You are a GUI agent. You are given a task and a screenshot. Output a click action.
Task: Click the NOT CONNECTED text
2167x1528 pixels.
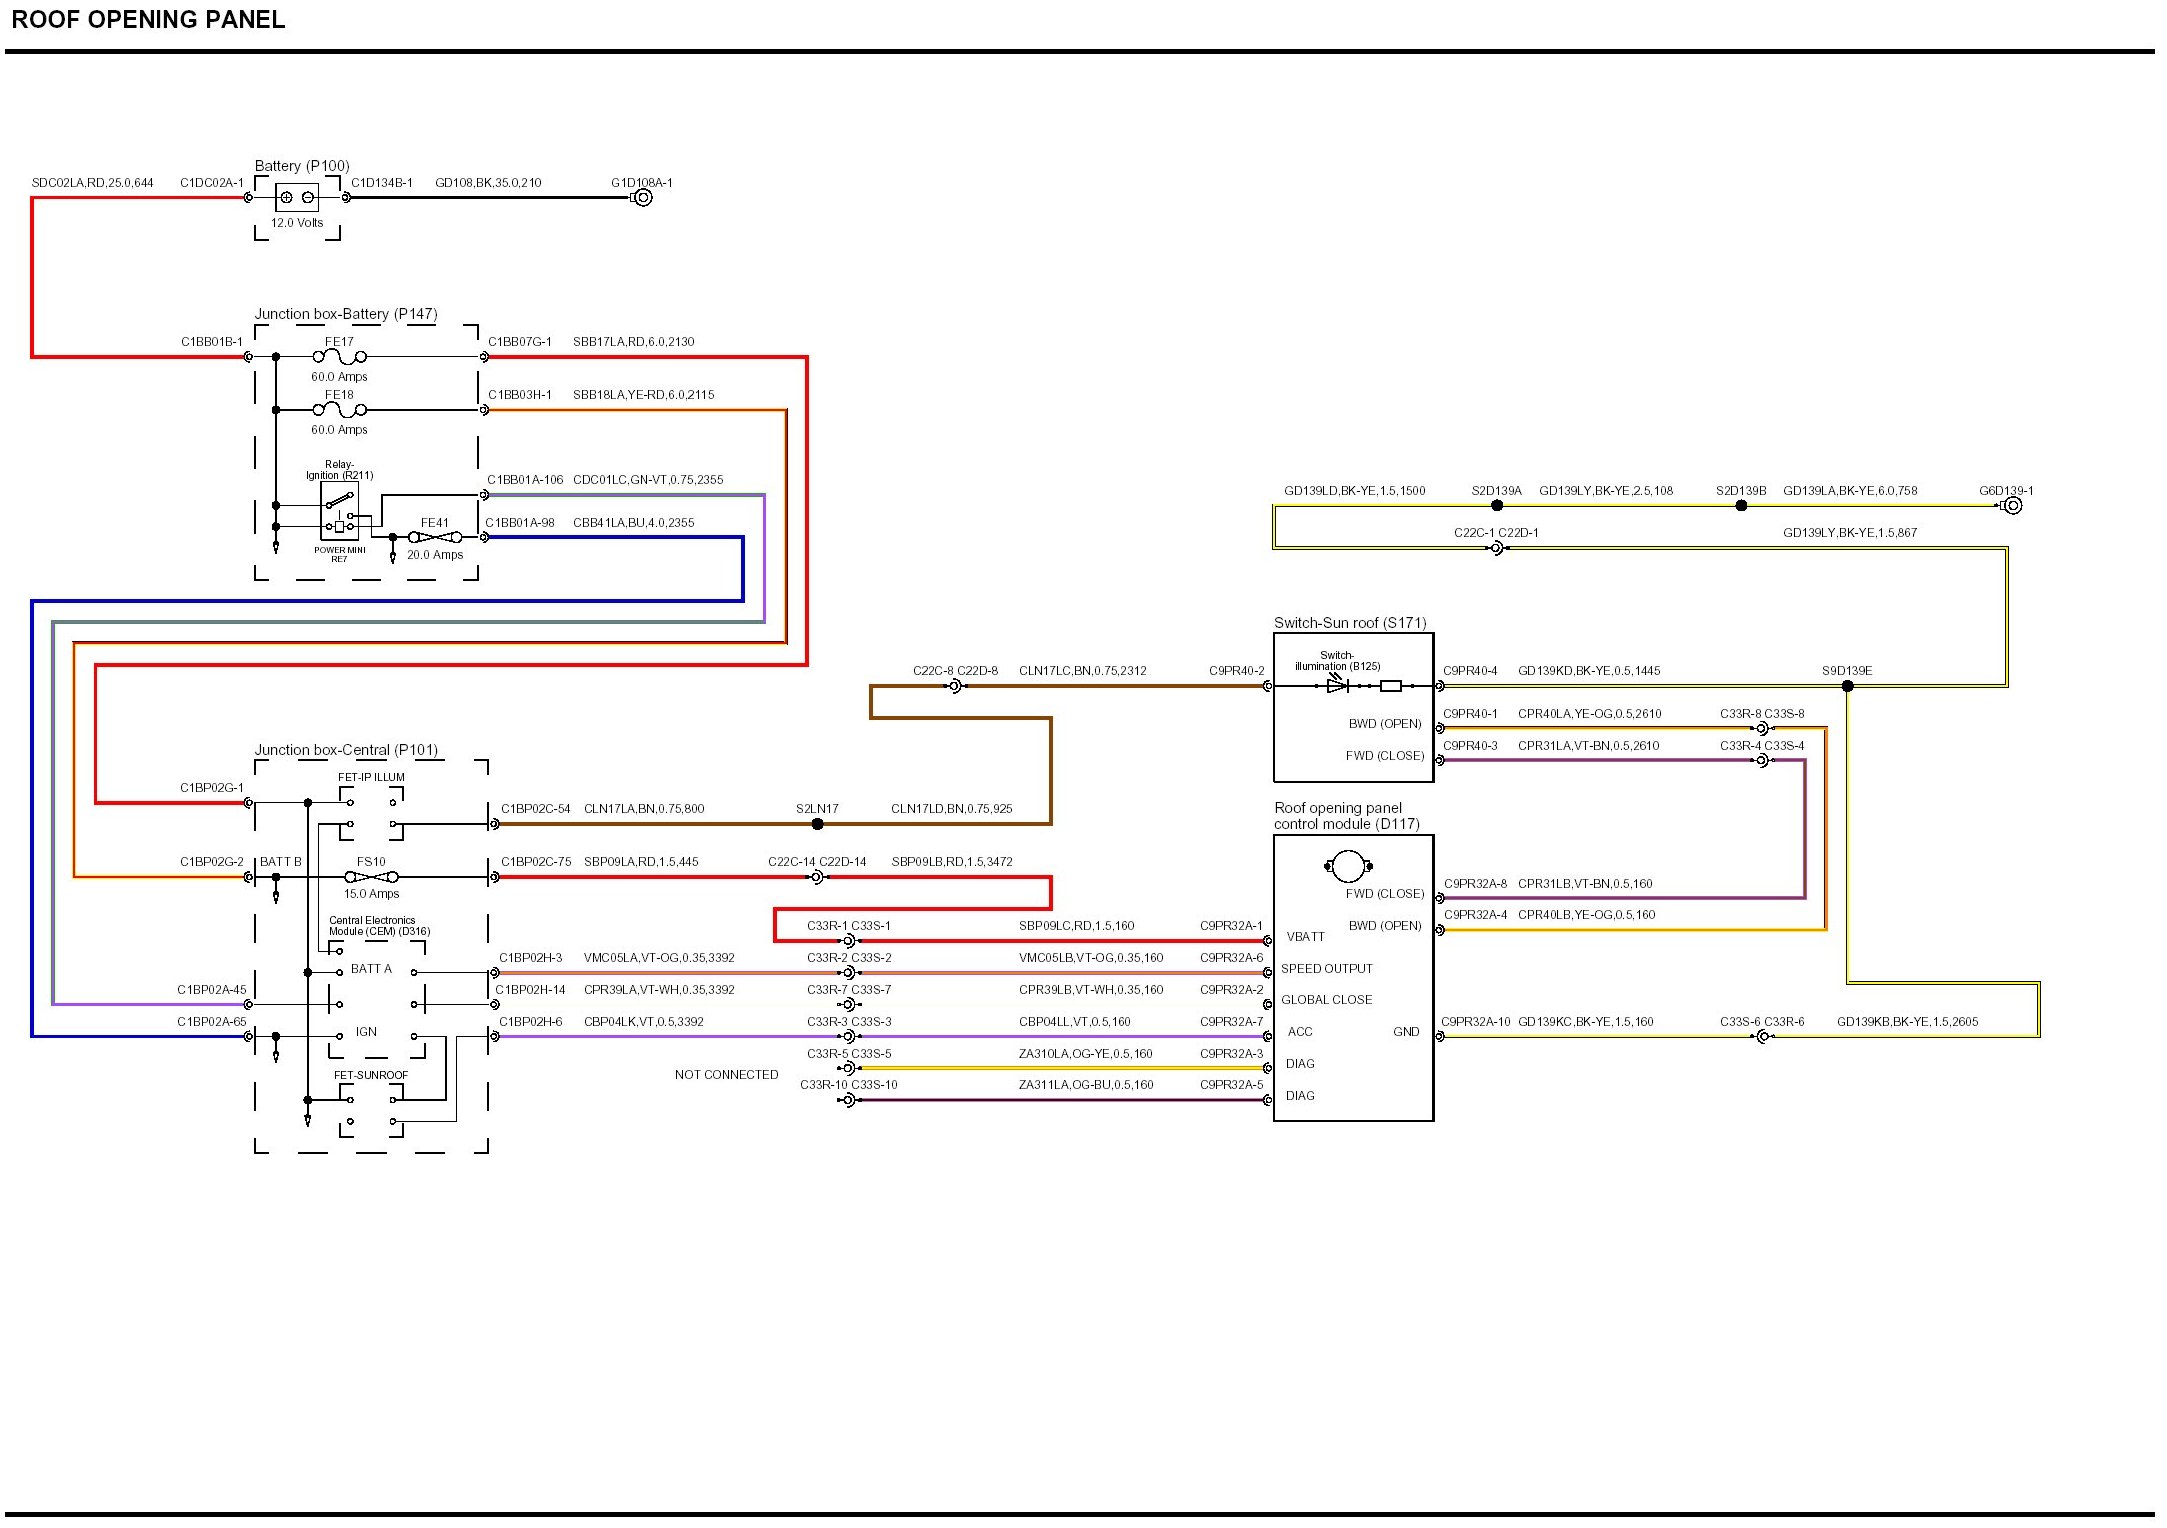tap(726, 1075)
